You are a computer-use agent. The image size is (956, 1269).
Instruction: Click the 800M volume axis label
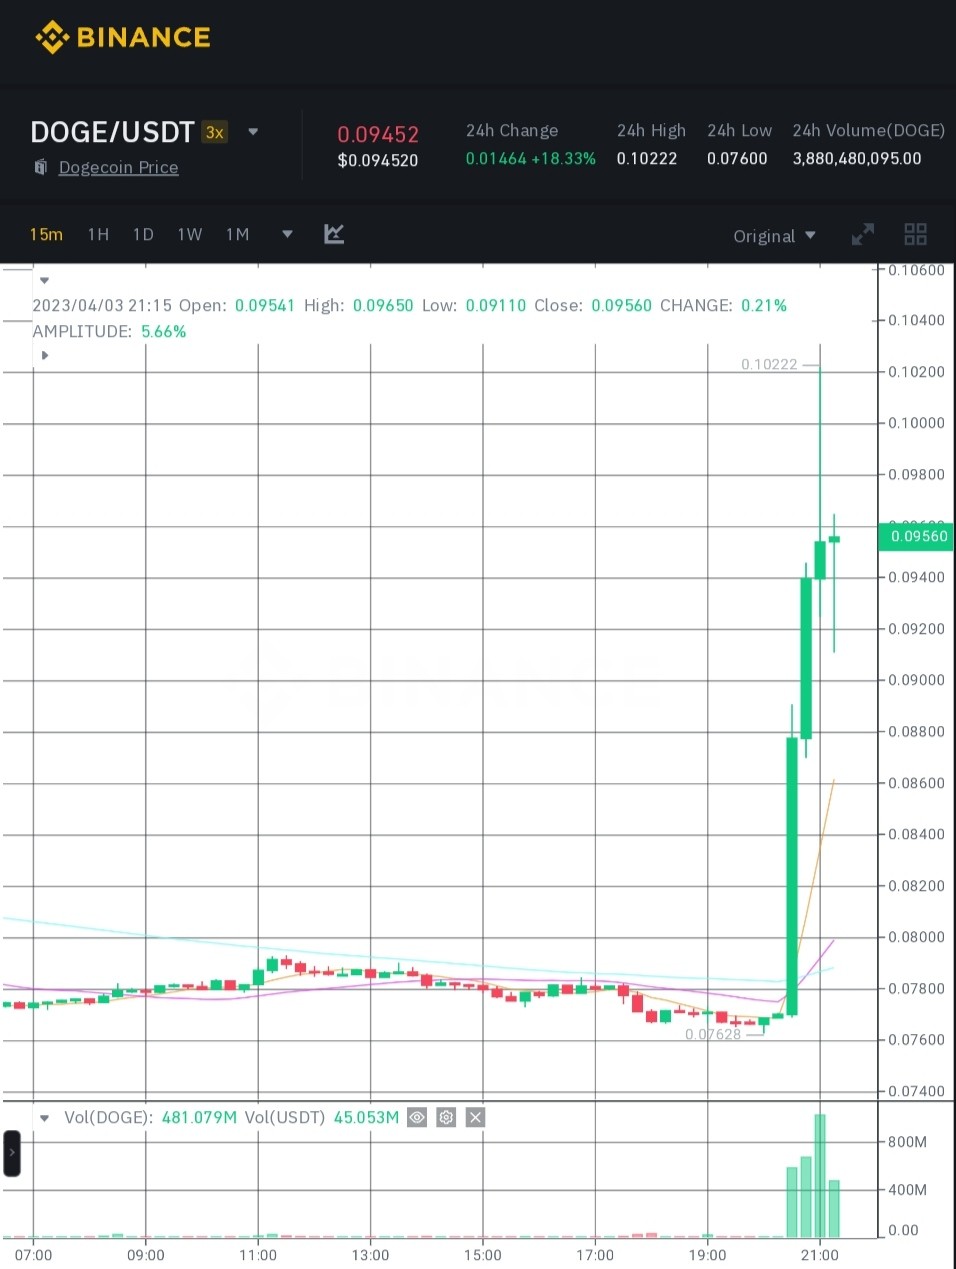[907, 1142]
